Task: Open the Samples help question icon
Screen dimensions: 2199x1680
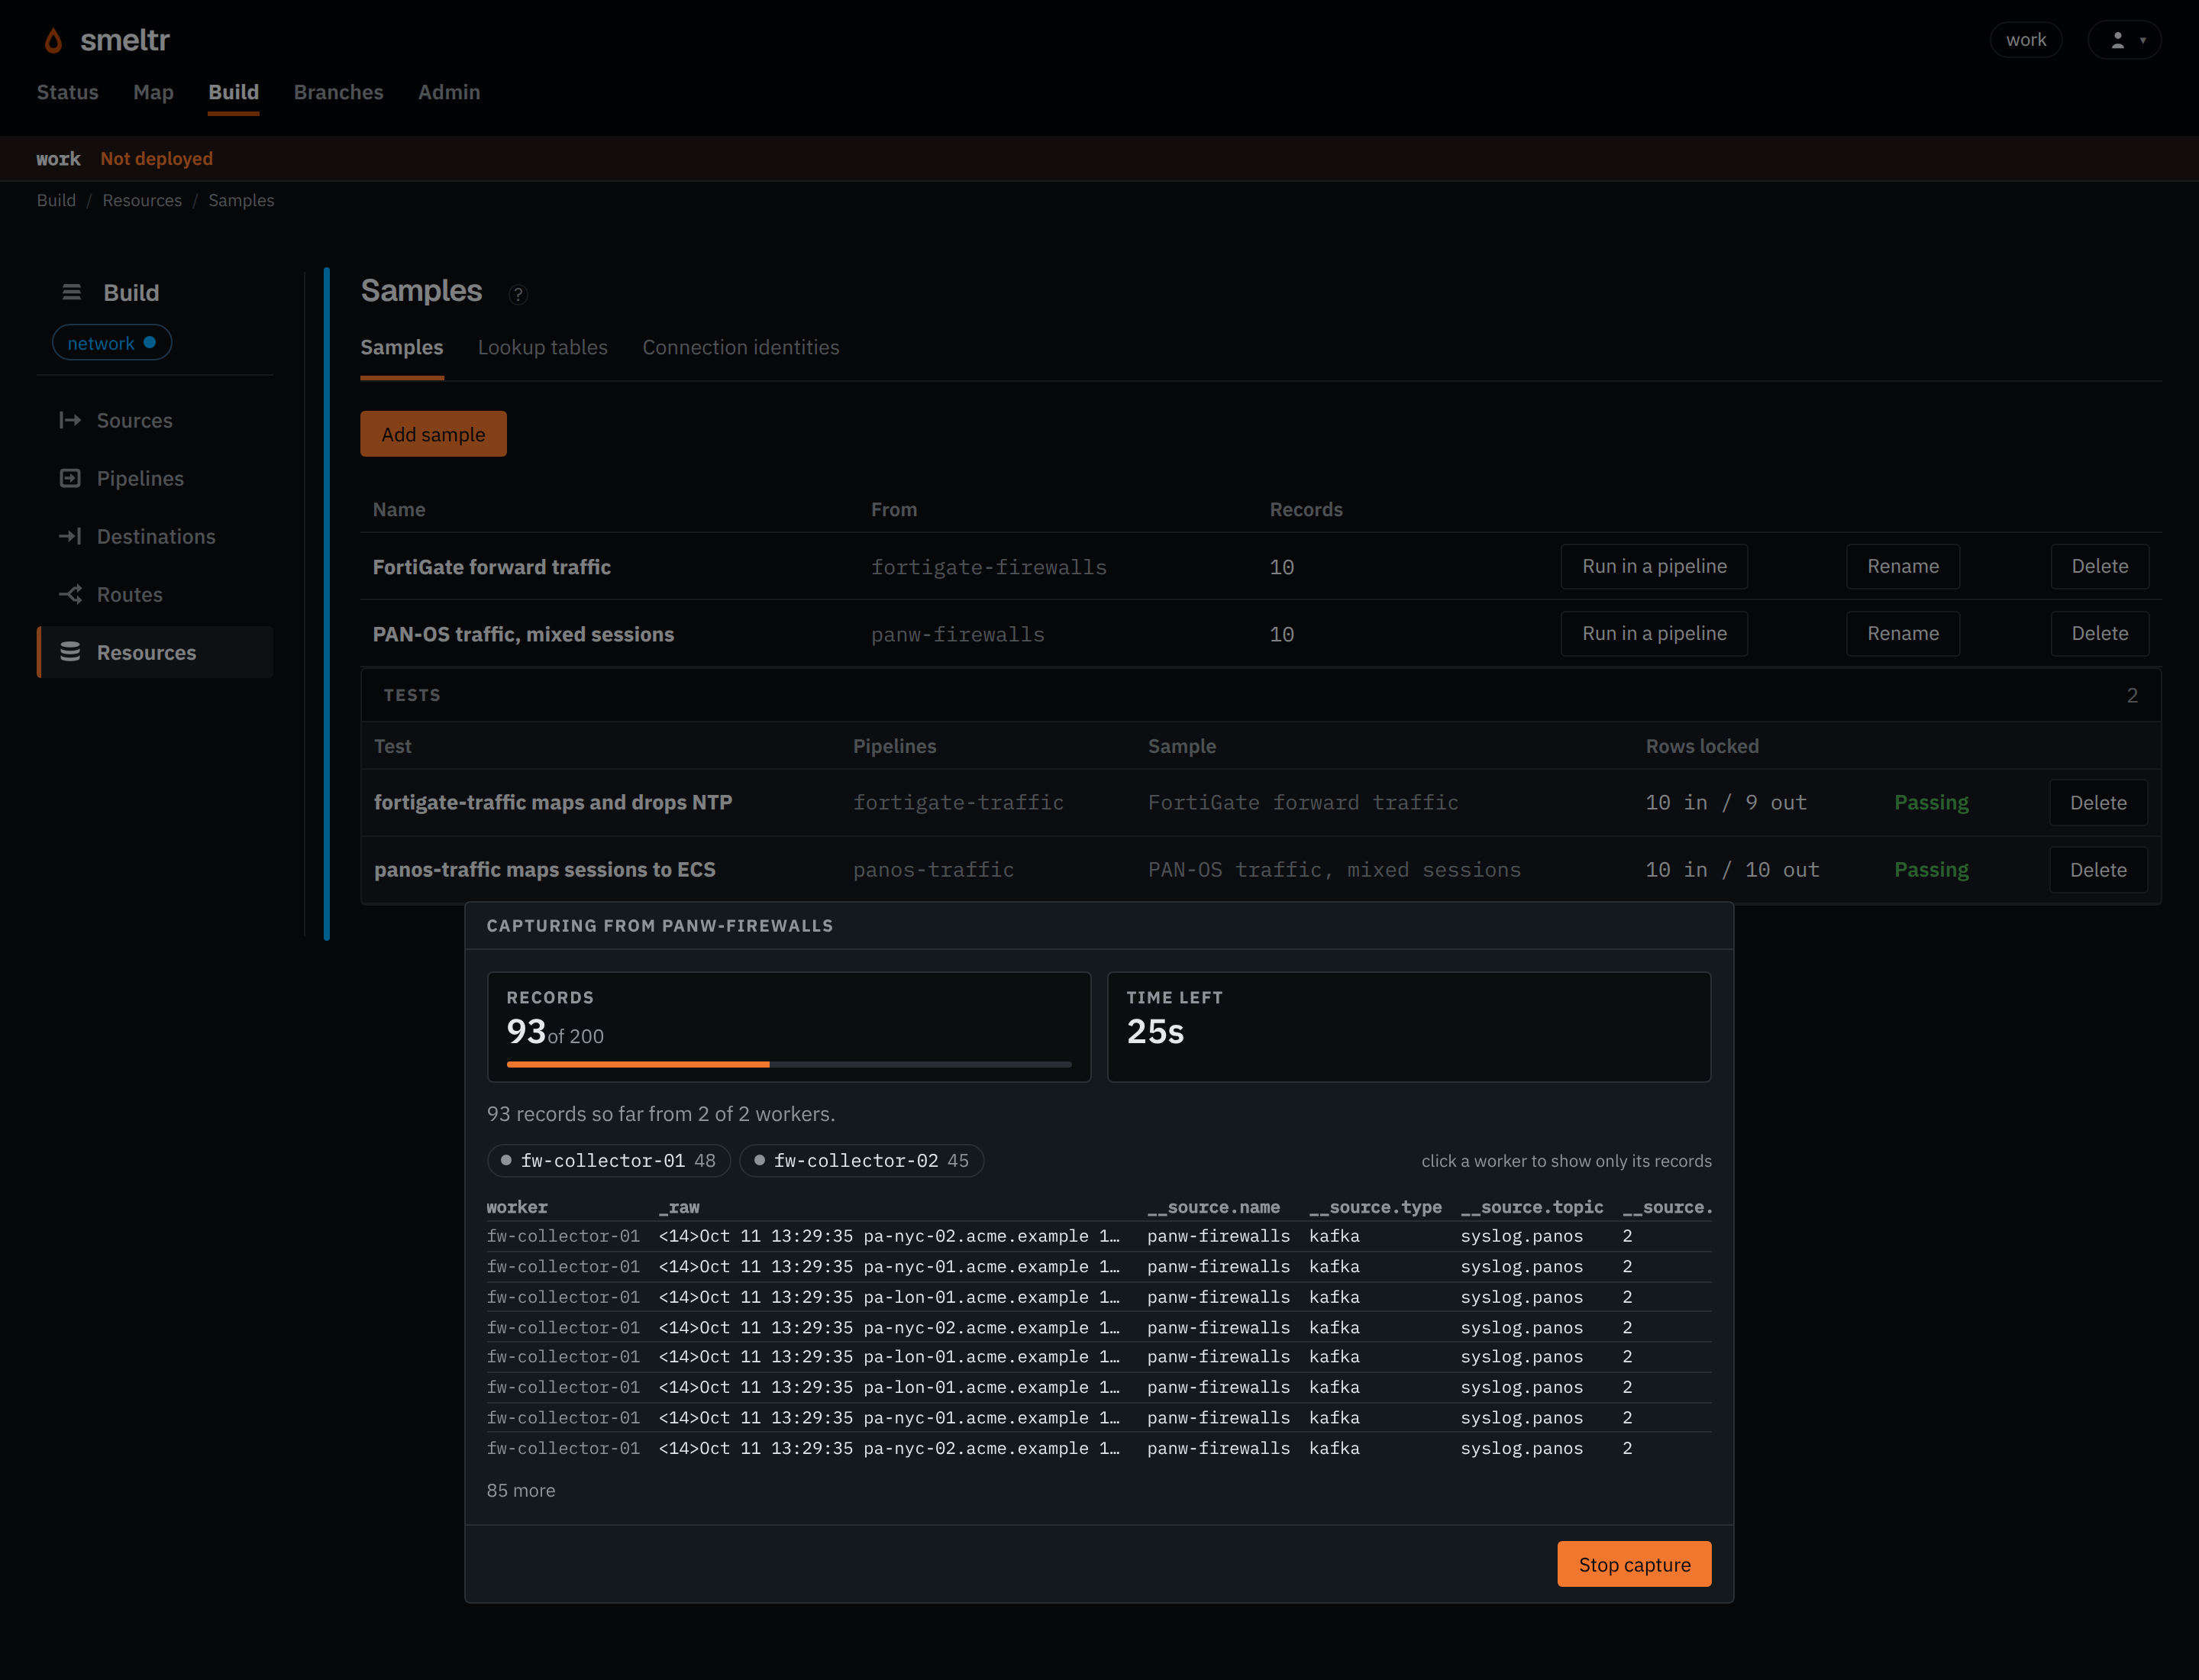Action: click(x=517, y=294)
